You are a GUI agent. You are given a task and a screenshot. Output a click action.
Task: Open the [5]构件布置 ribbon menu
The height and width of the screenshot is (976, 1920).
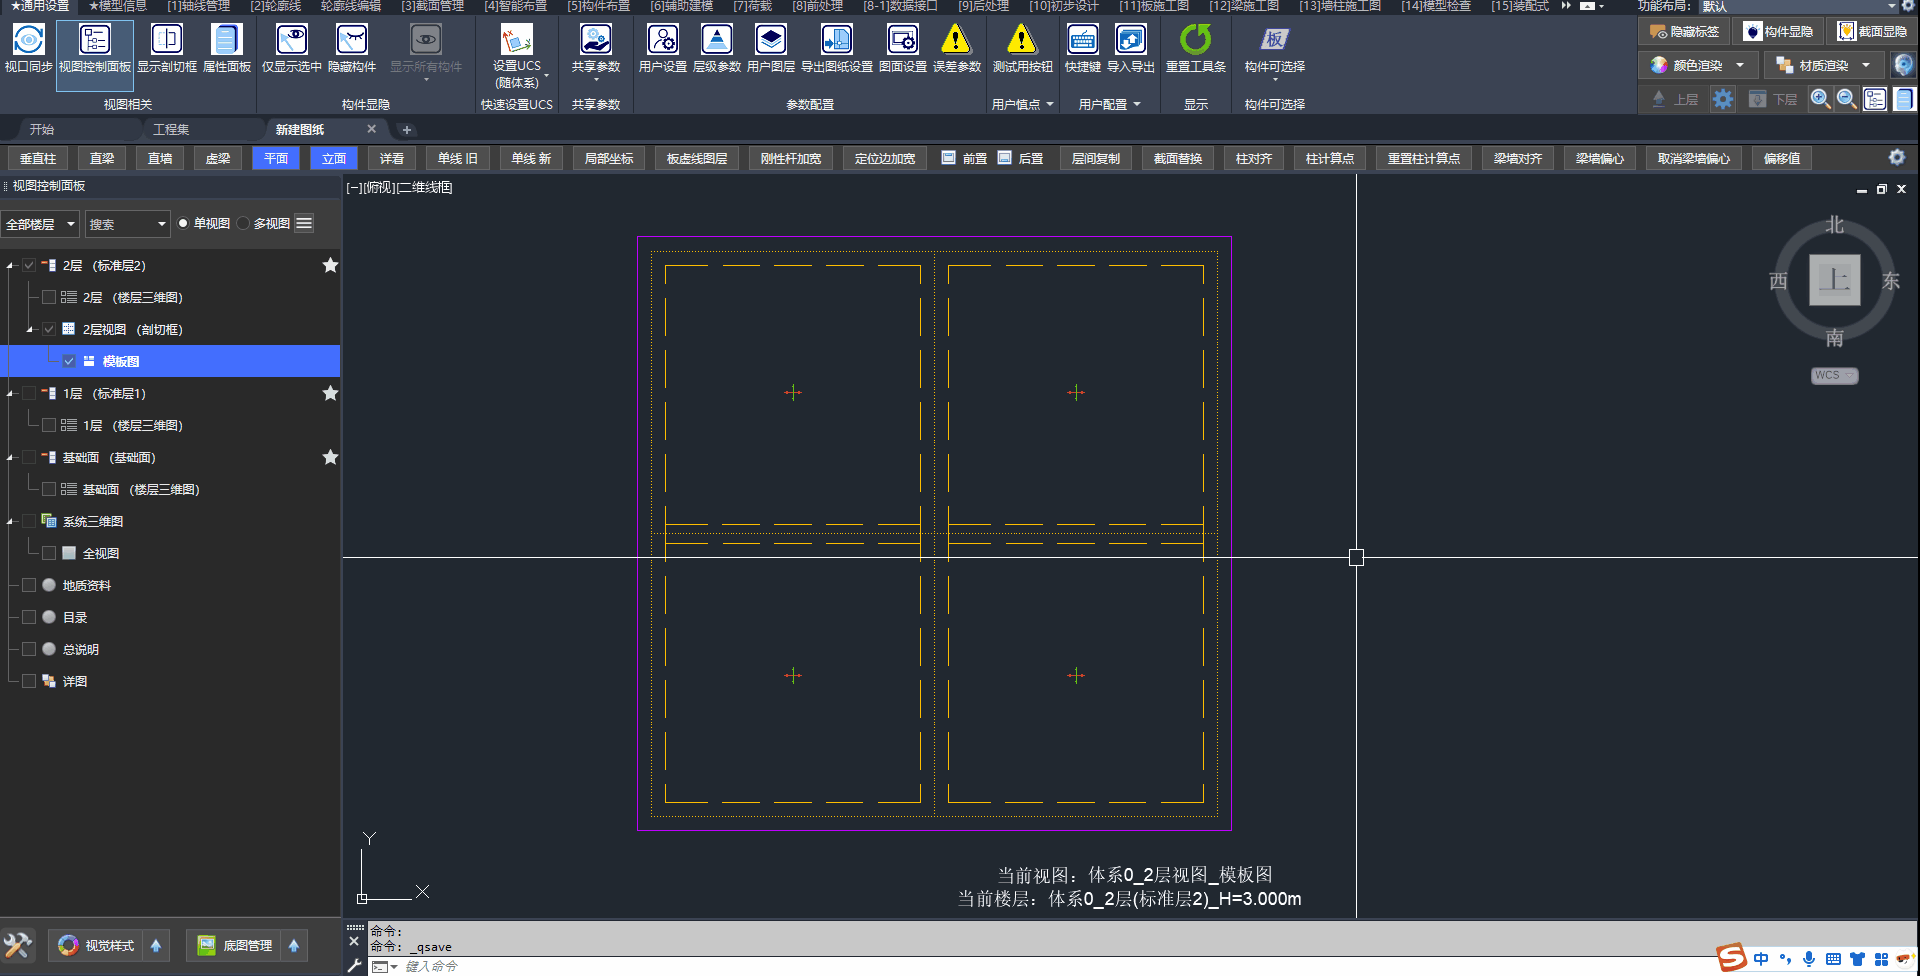598,6
